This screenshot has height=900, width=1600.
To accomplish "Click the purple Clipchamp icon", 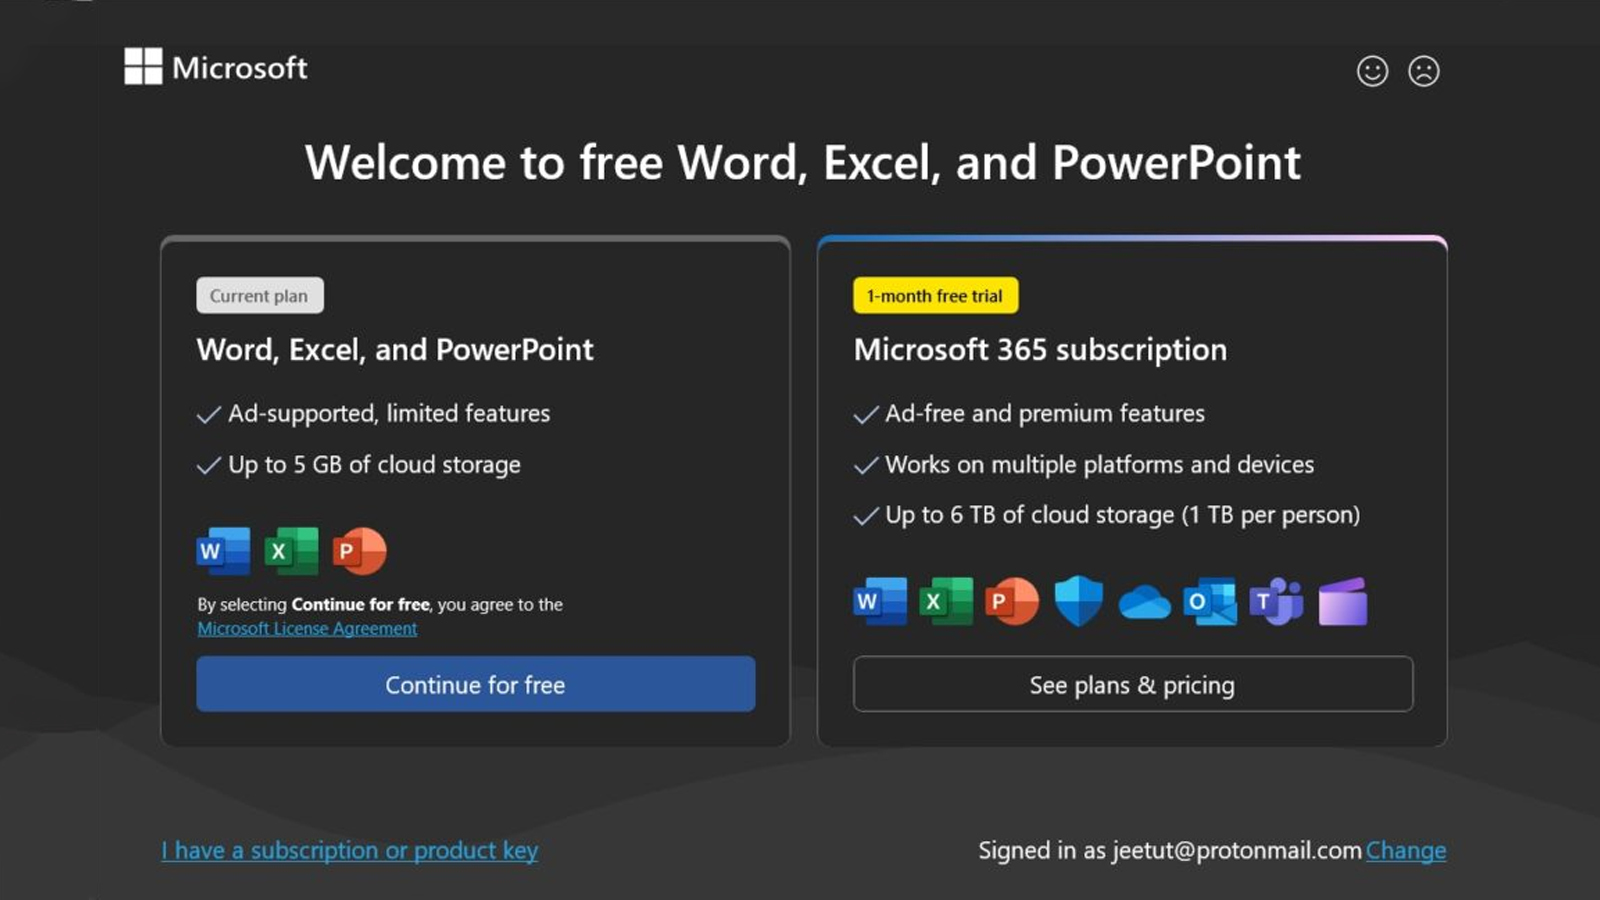I will coord(1342,601).
